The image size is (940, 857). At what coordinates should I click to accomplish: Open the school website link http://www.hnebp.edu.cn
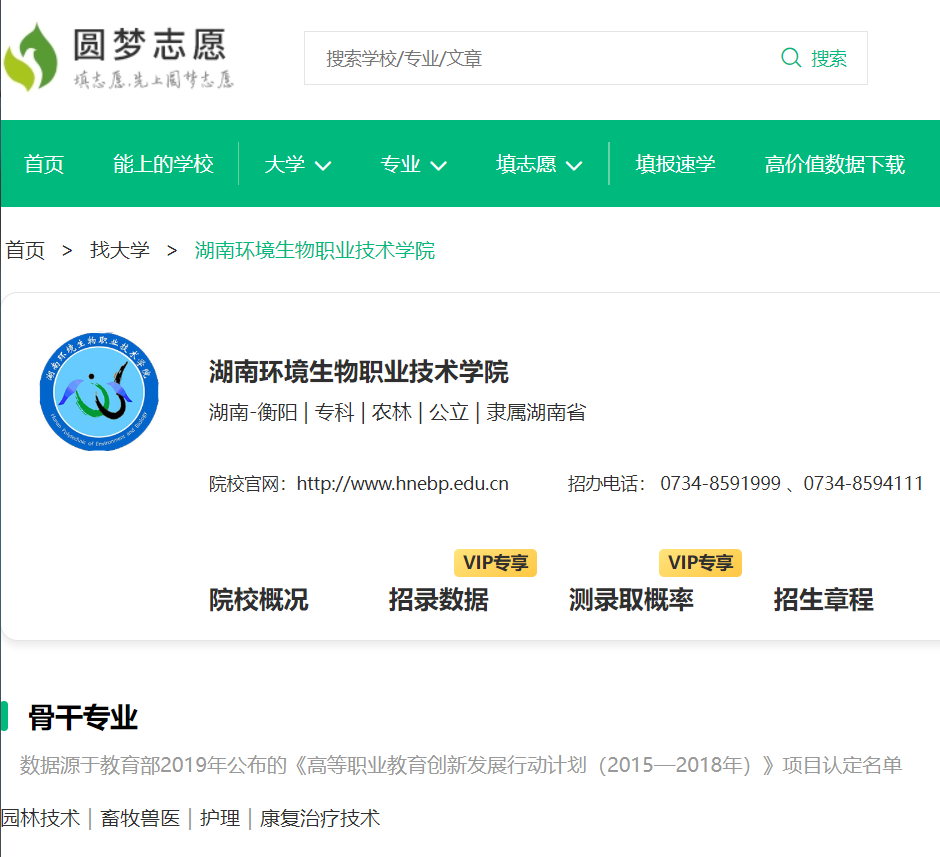(402, 483)
